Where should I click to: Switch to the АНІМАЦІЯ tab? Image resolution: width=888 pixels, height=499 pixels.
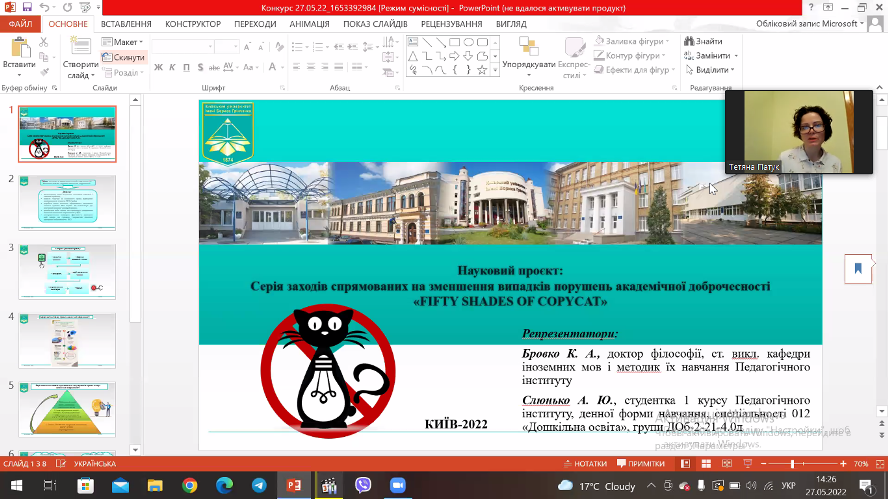pyautogui.click(x=309, y=24)
